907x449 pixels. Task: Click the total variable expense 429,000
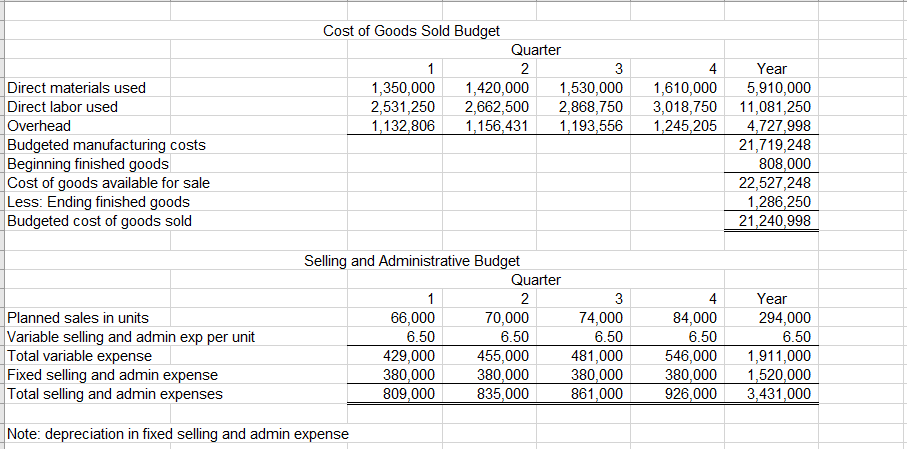(x=410, y=356)
